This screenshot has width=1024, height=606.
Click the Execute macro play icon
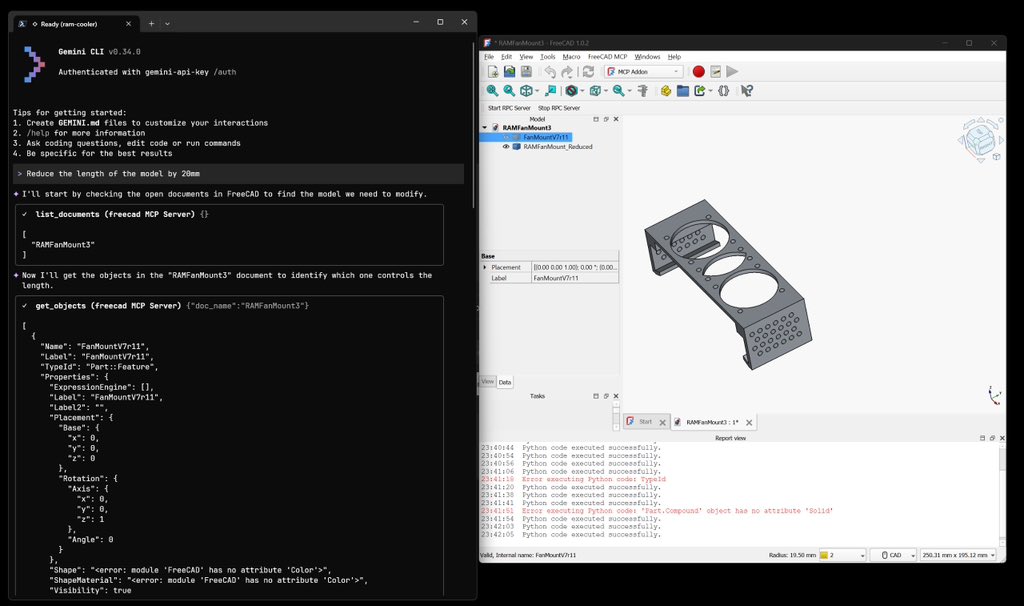[x=732, y=72]
